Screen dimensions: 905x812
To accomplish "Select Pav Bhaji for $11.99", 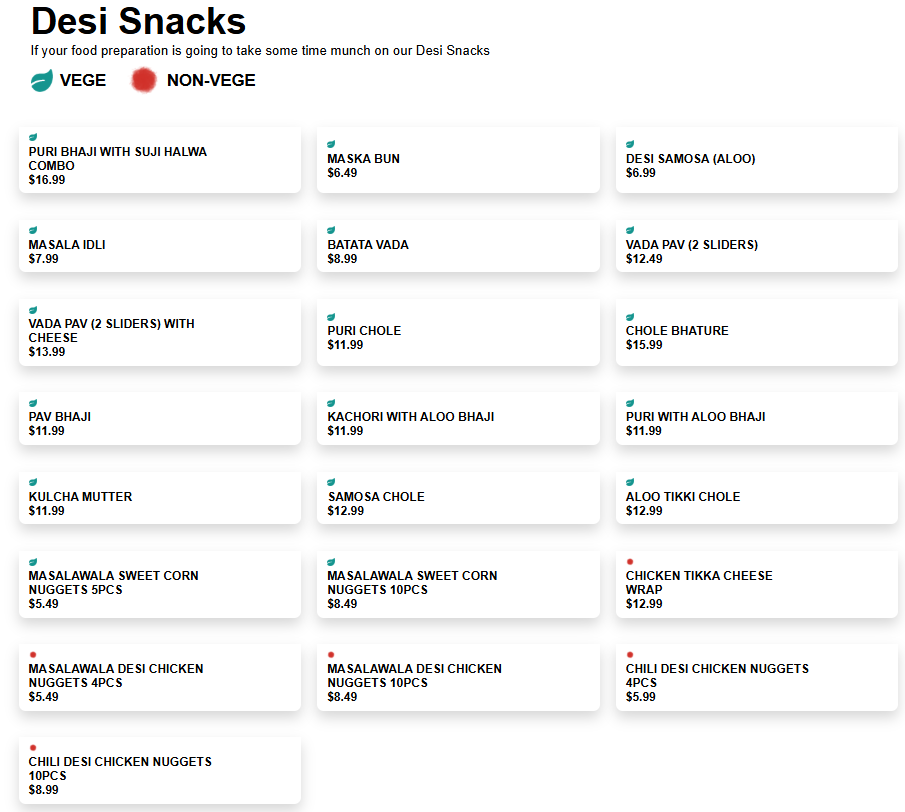I will (160, 418).
